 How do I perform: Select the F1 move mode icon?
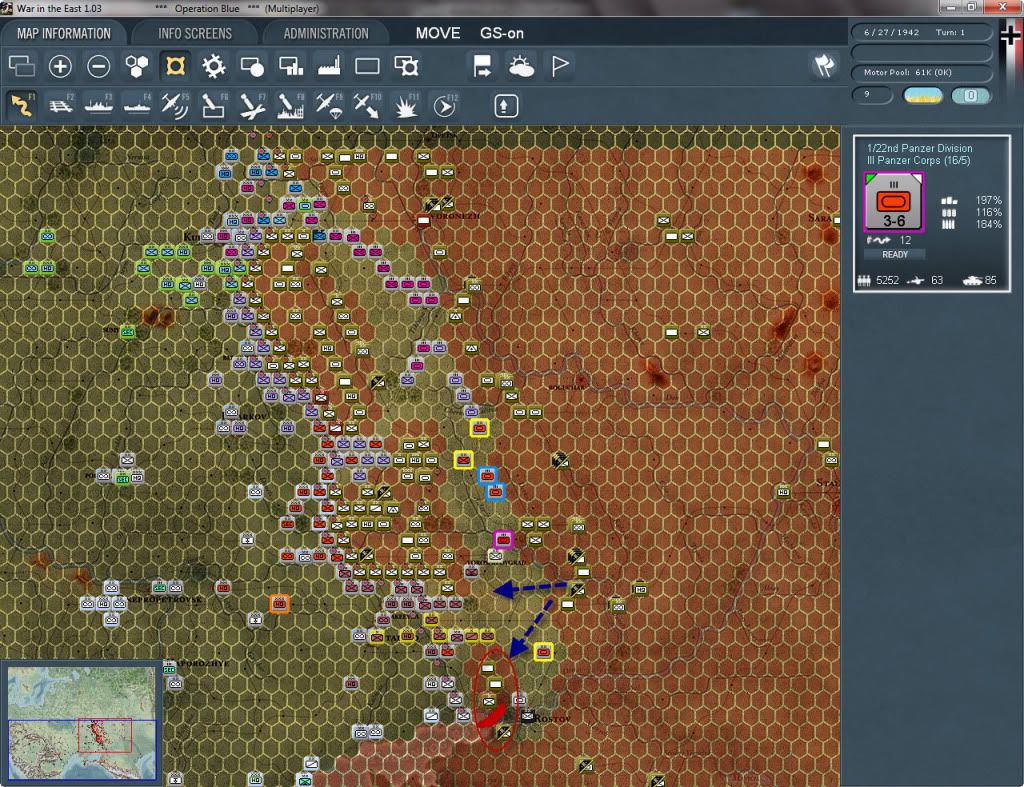pos(22,105)
